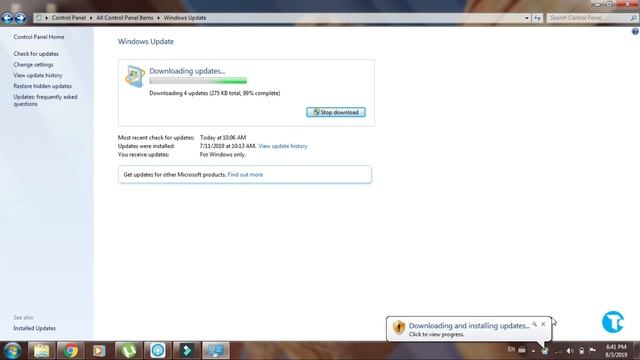Refresh the address bar location
This screenshot has width=640, height=360.
click(537, 18)
